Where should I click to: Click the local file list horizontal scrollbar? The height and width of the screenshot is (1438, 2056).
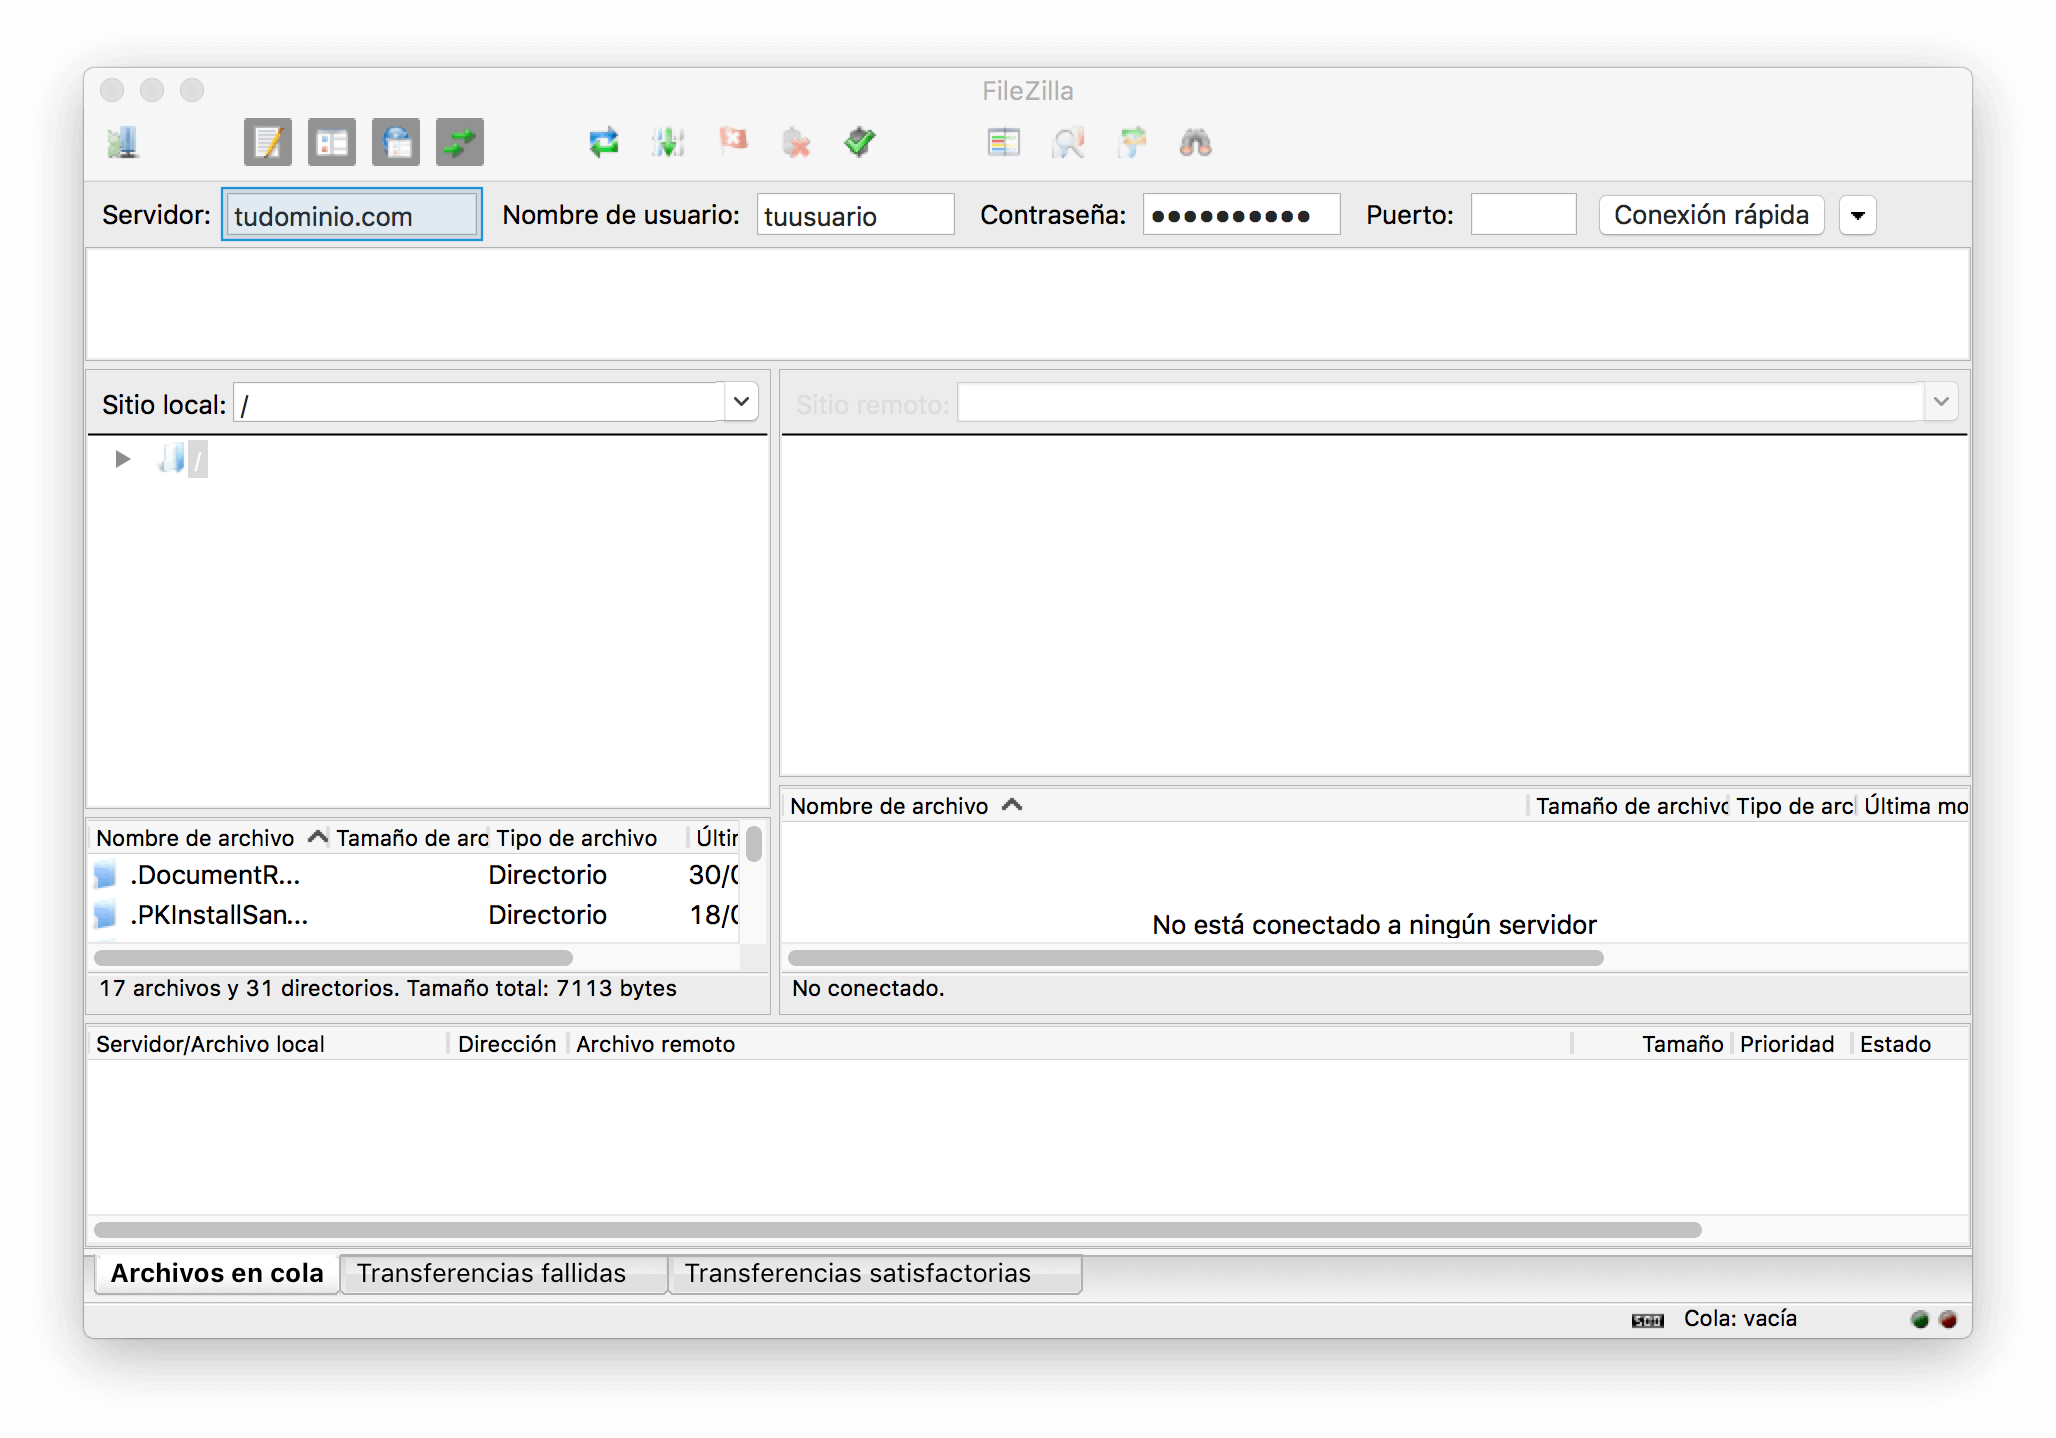[x=333, y=958]
